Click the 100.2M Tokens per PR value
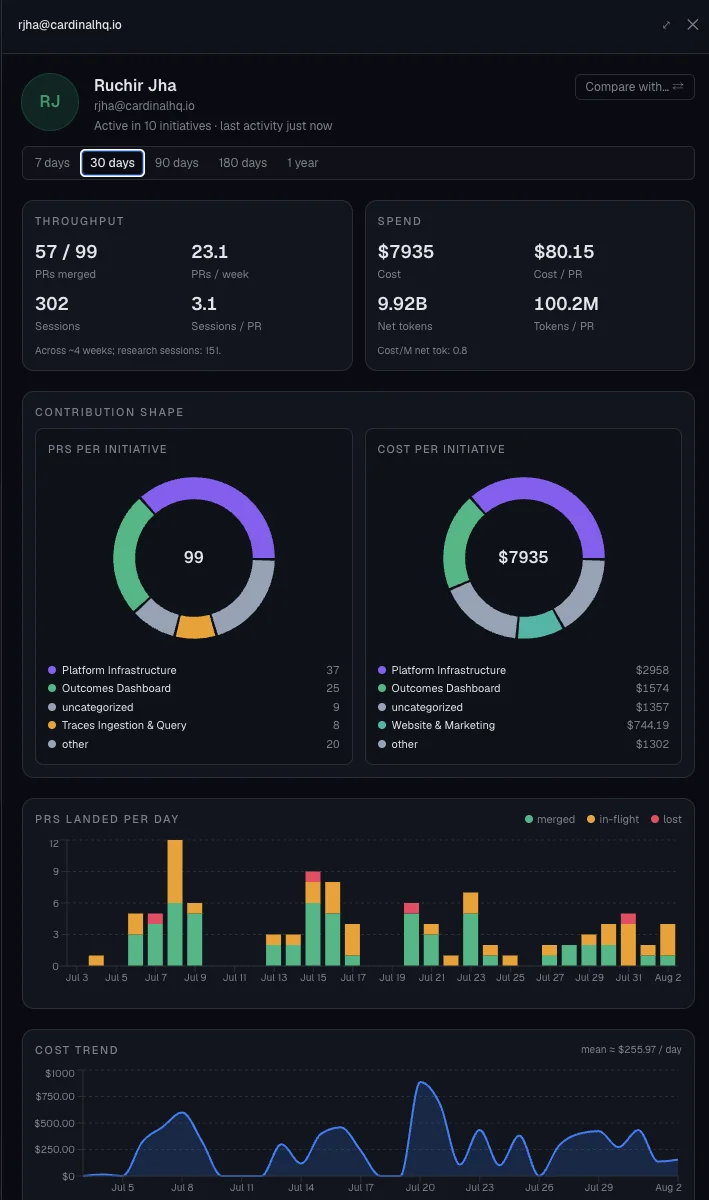 [566, 304]
